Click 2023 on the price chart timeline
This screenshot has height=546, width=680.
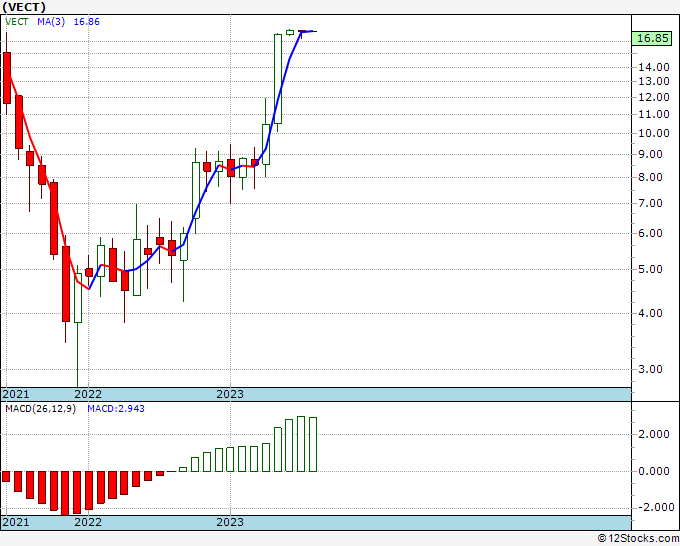[230, 394]
